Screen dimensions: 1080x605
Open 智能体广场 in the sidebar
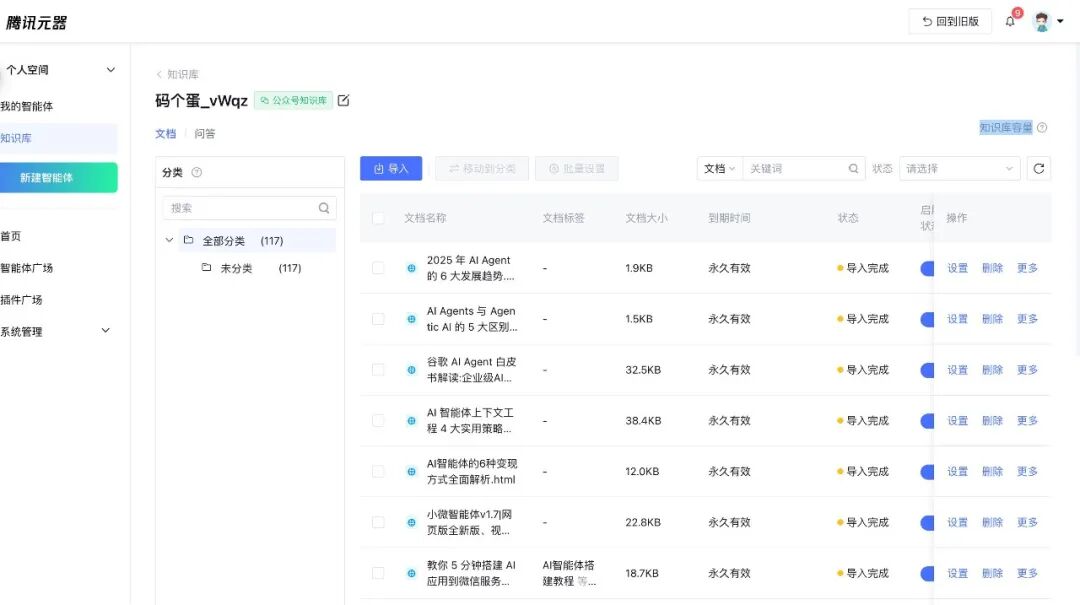27,268
